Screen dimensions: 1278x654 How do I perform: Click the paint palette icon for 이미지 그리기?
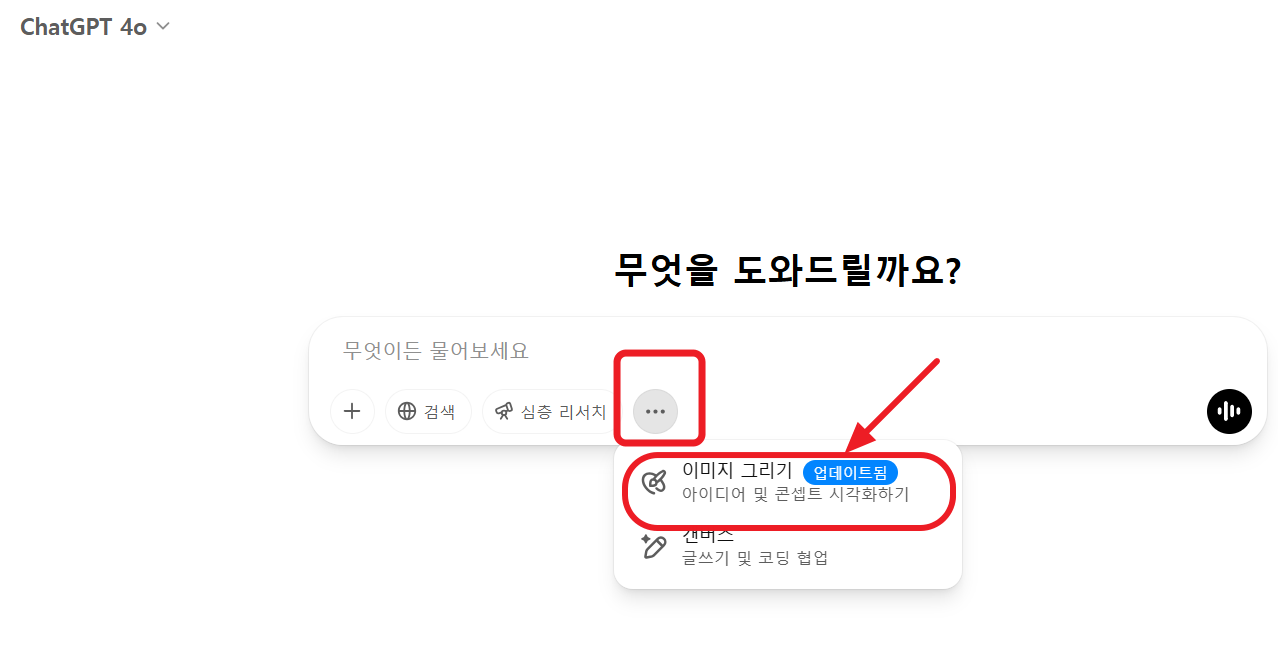[x=654, y=482]
